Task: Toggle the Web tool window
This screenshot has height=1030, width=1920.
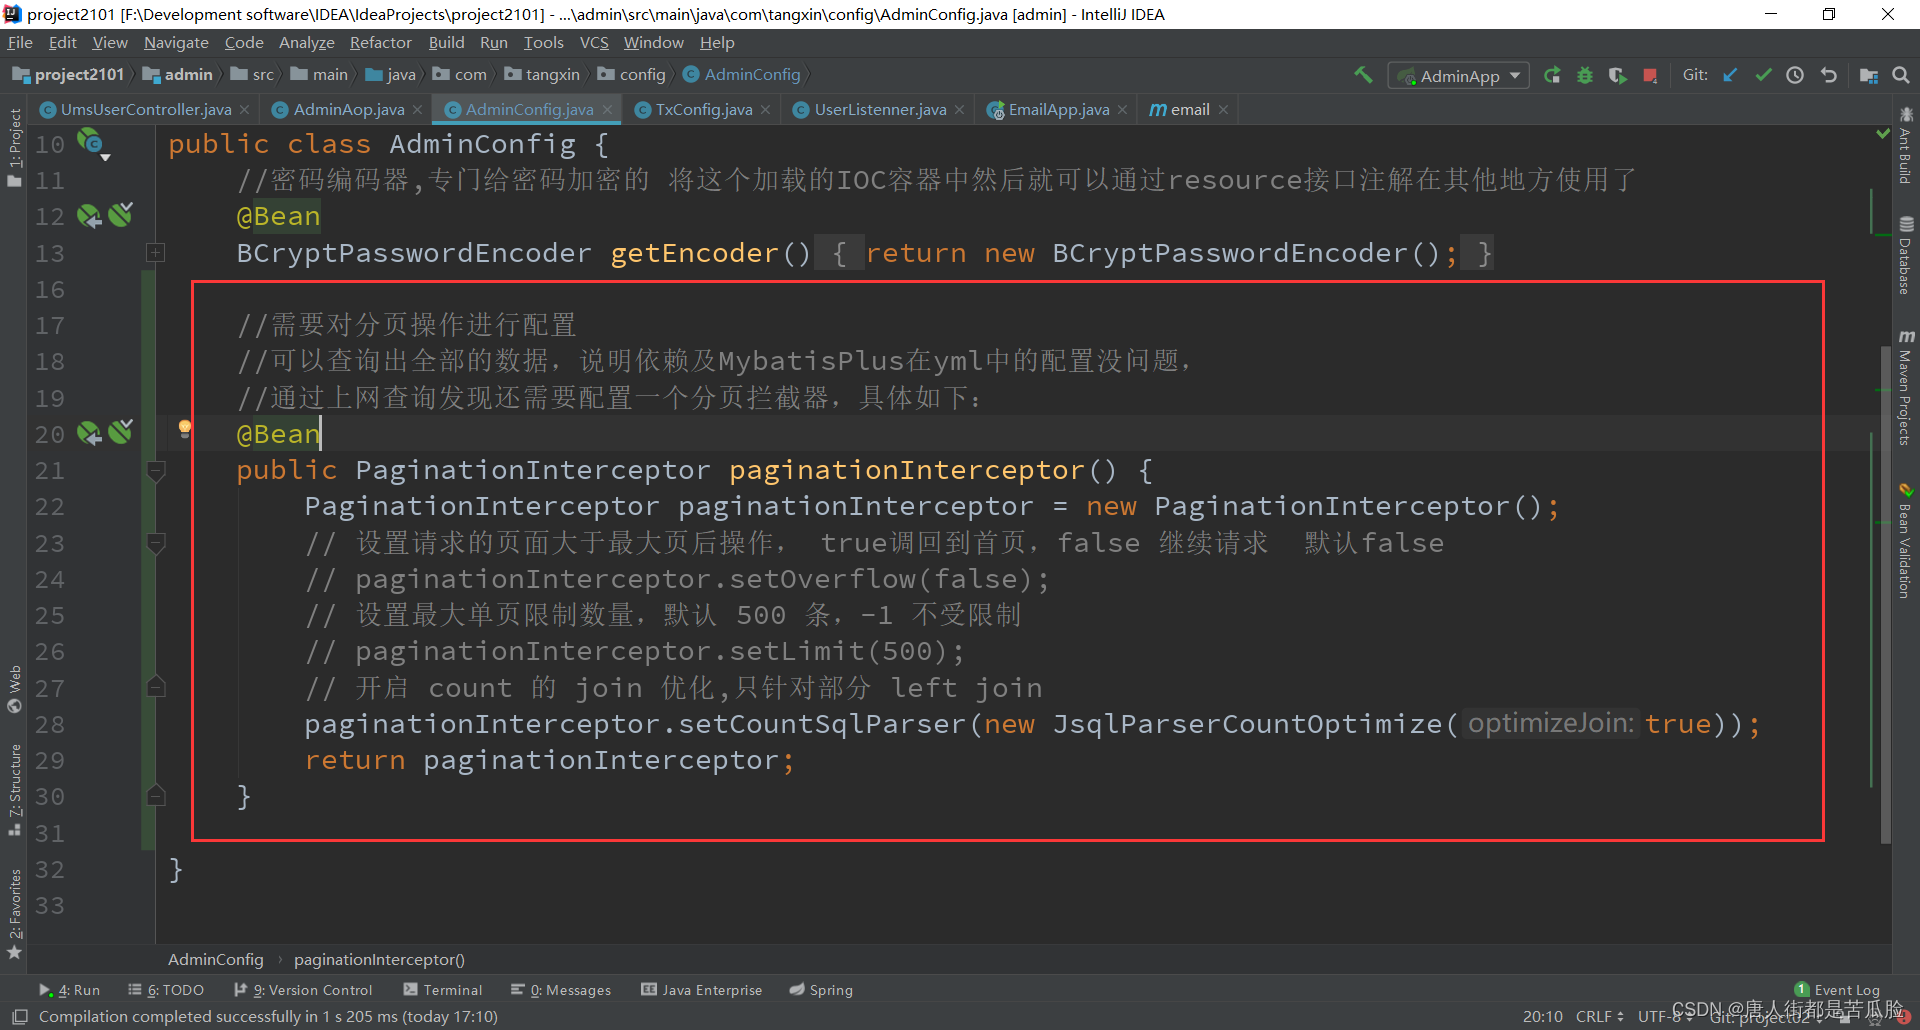Action: 14,688
